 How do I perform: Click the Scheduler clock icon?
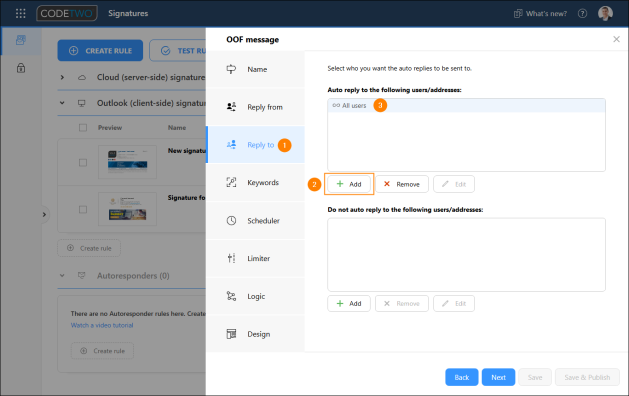click(231, 220)
